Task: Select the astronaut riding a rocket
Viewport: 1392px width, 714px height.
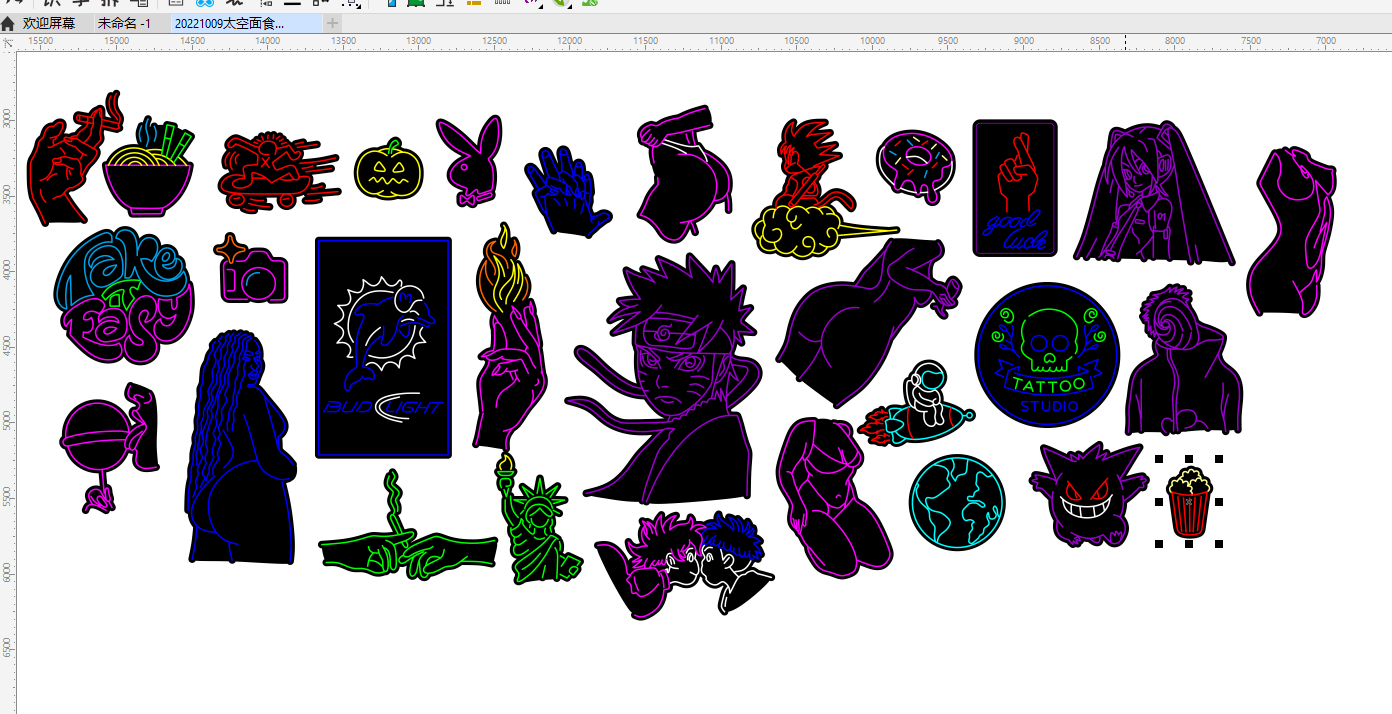Action: click(x=915, y=405)
